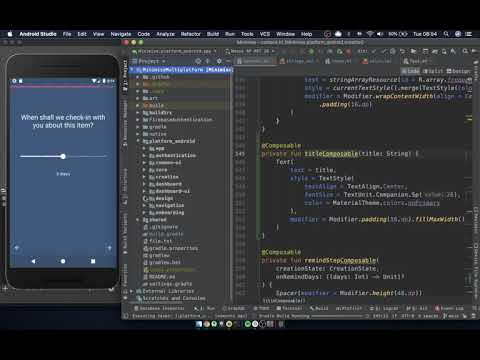The image size is (480, 360).
Task: Open the TODO tool window
Action: [x=261, y=308]
